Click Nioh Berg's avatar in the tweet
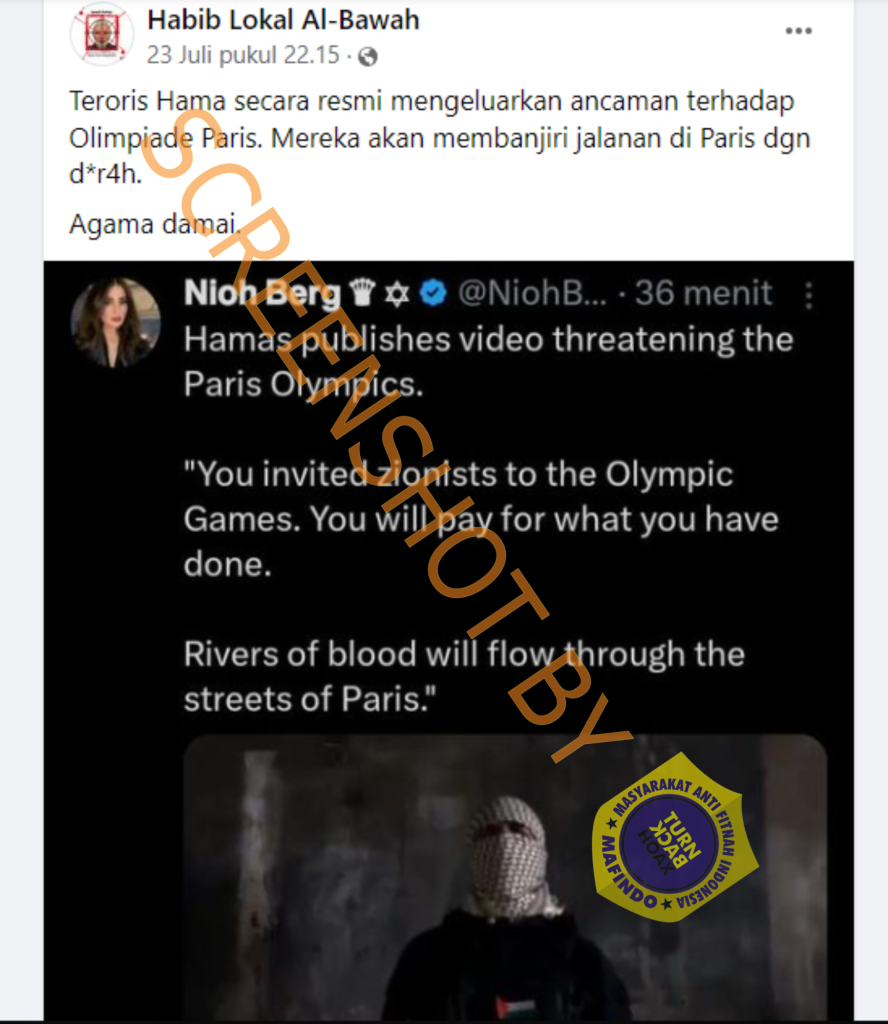The width and height of the screenshot is (888, 1024). tap(115, 322)
